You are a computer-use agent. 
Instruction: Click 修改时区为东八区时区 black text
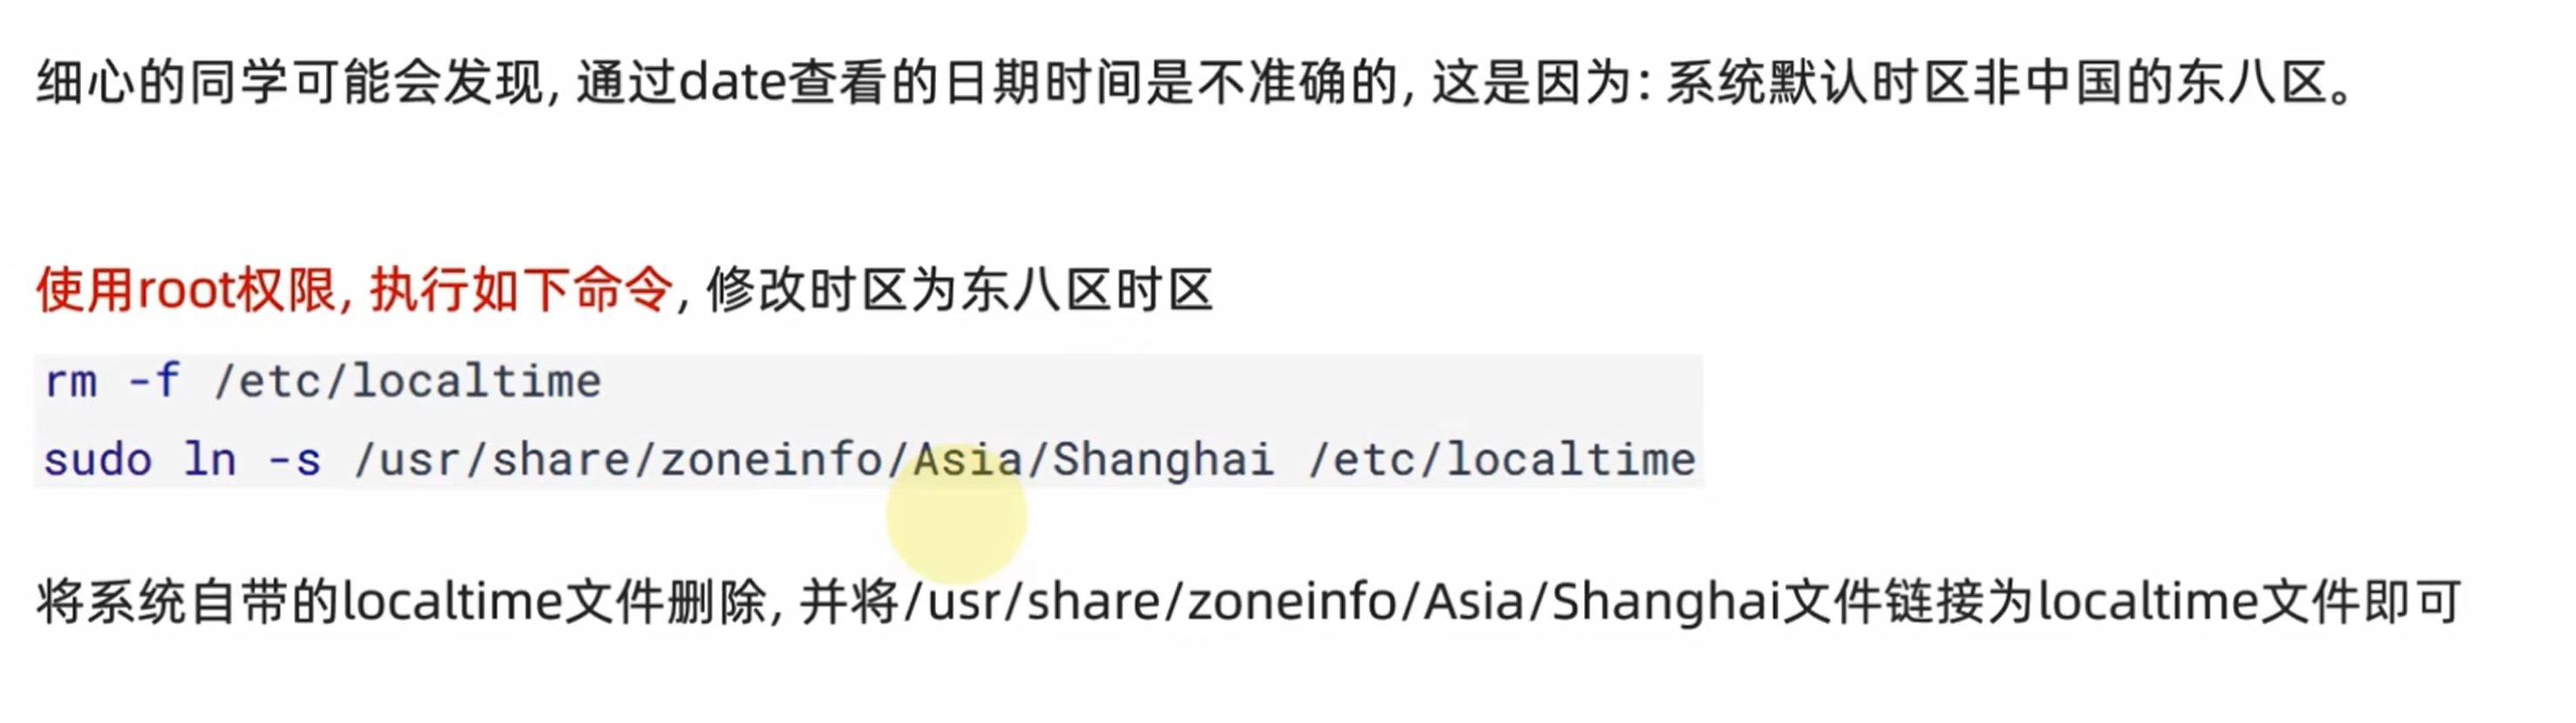(x=960, y=291)
